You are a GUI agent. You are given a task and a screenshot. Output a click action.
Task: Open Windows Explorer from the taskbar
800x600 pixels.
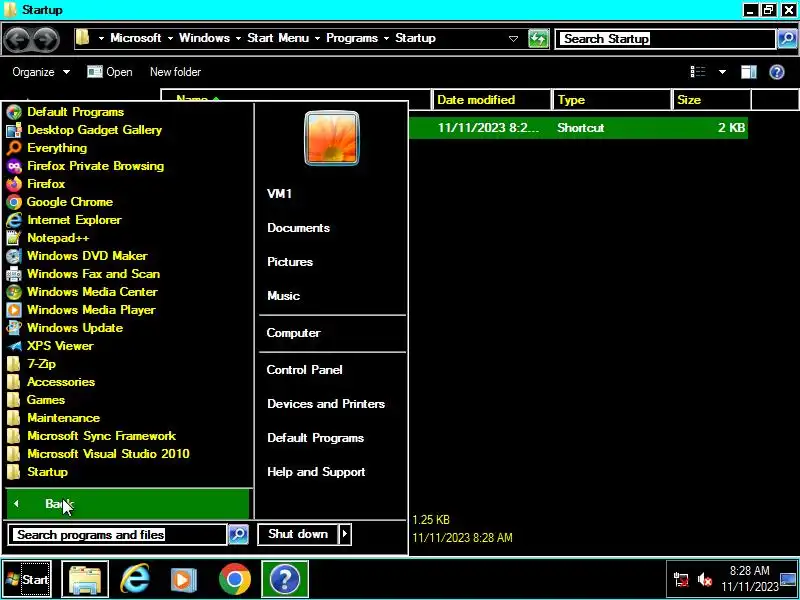click(85, 579)
